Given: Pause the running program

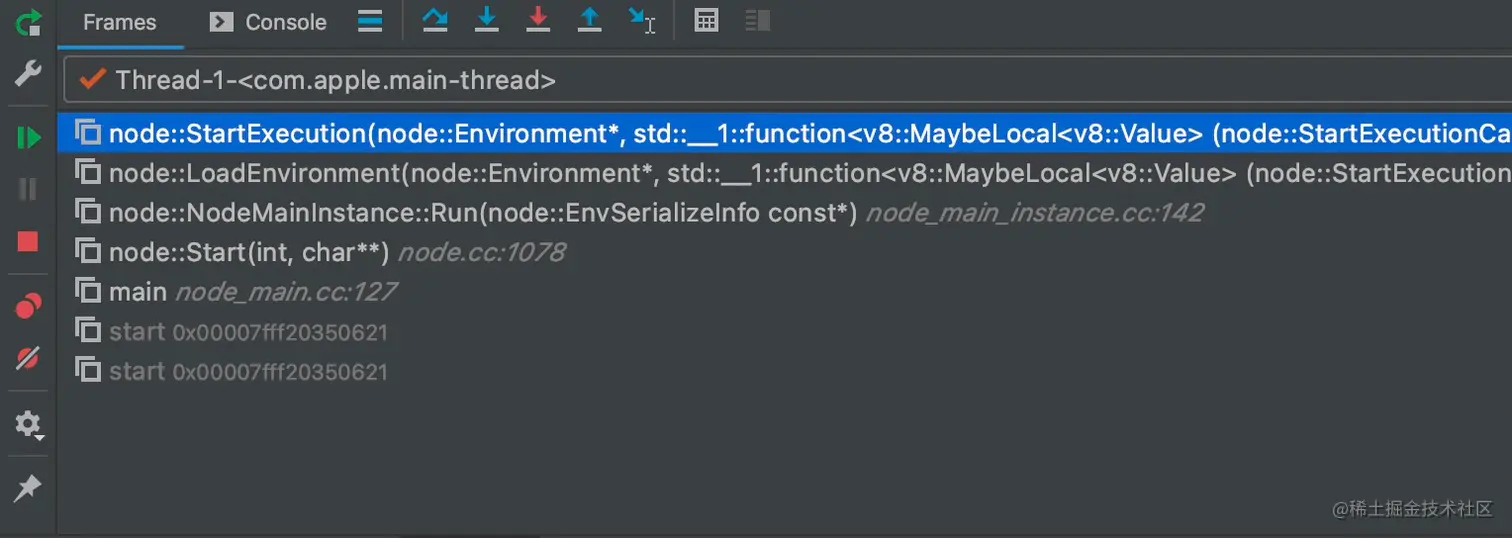Looking at the screenshot, I should pos(28,189).
